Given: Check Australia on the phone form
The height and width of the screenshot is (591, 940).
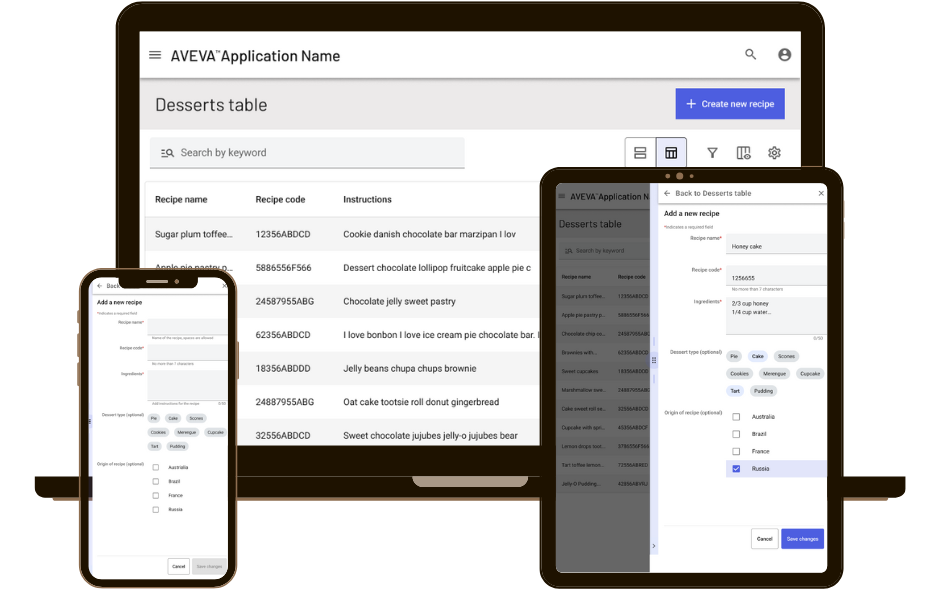Looking at the screenshot, I should 156,467.
